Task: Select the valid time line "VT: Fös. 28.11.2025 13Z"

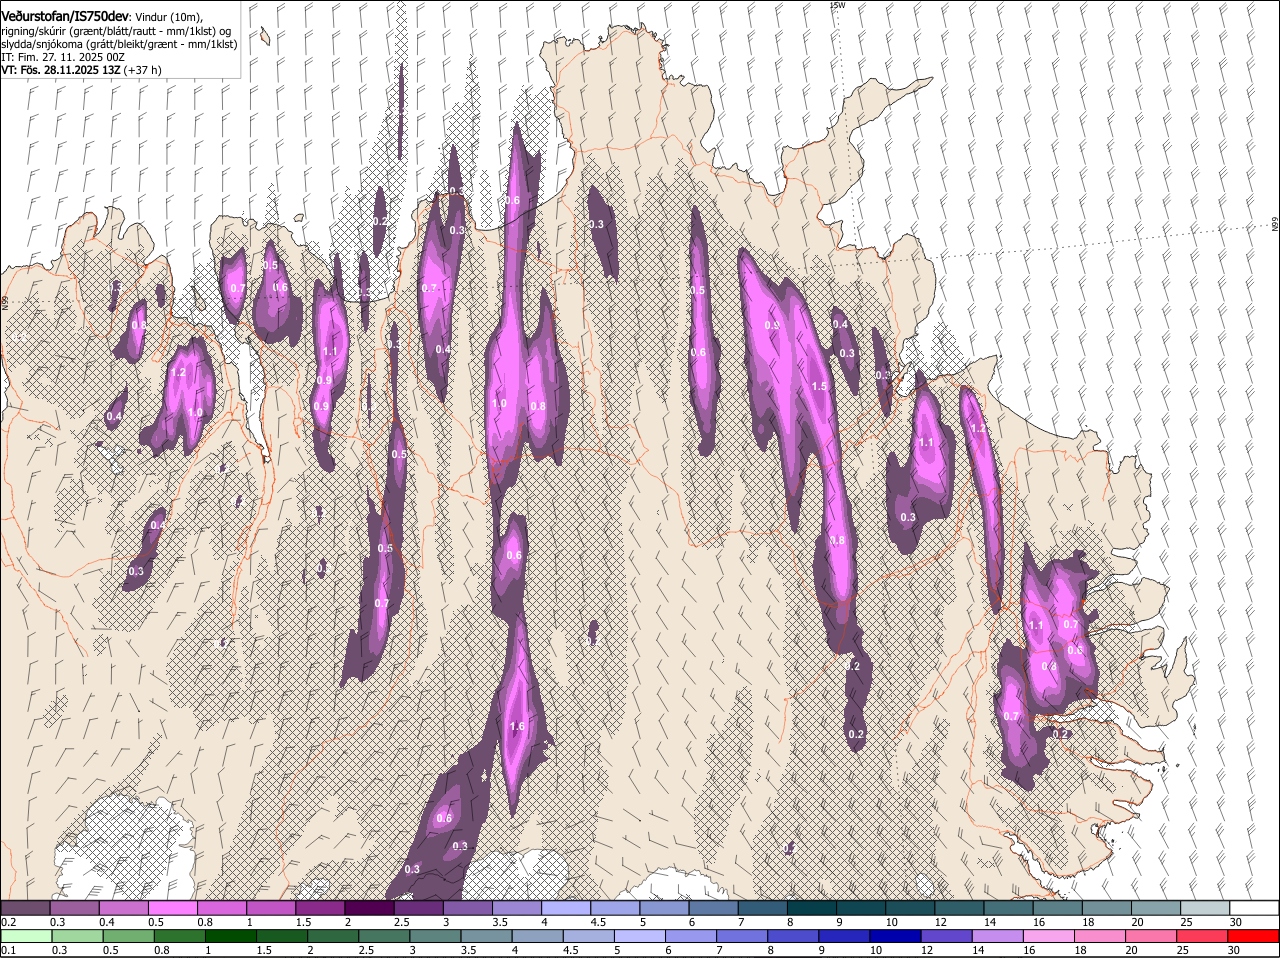Action: (60, 70)
